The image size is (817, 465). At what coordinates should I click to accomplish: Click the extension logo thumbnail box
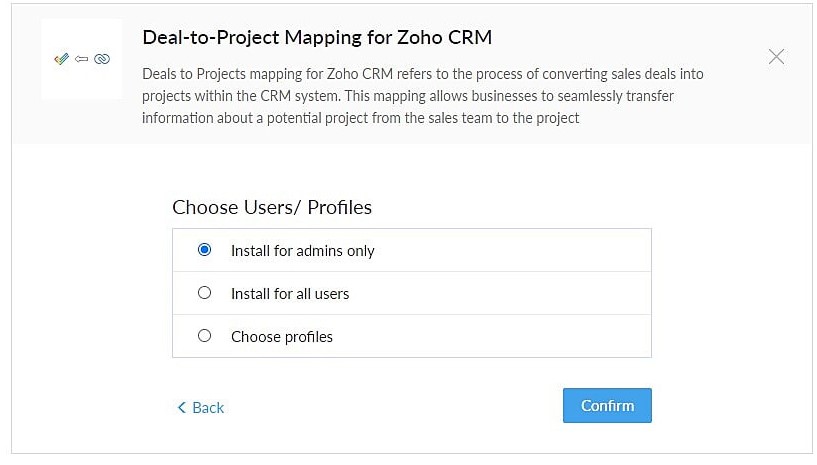82,59
